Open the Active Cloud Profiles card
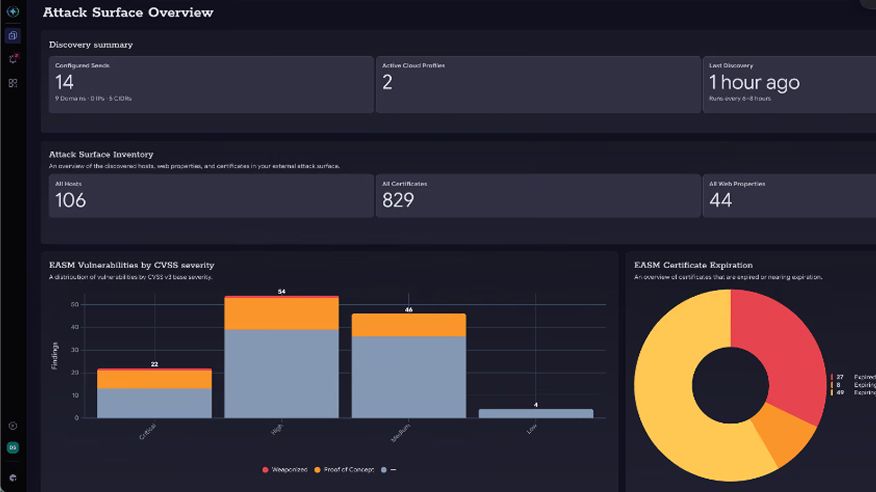The image size is (876, 492). point(538,84)
